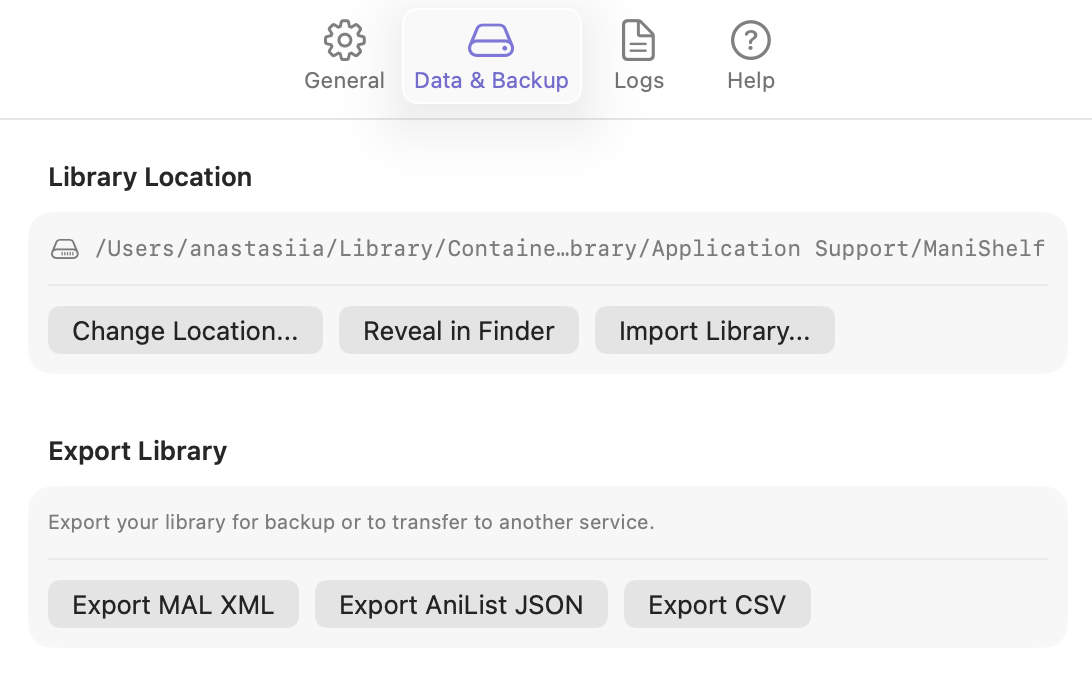Export library as AniList JSON
The image size is (1092, 688).
(x=461, y=604)
